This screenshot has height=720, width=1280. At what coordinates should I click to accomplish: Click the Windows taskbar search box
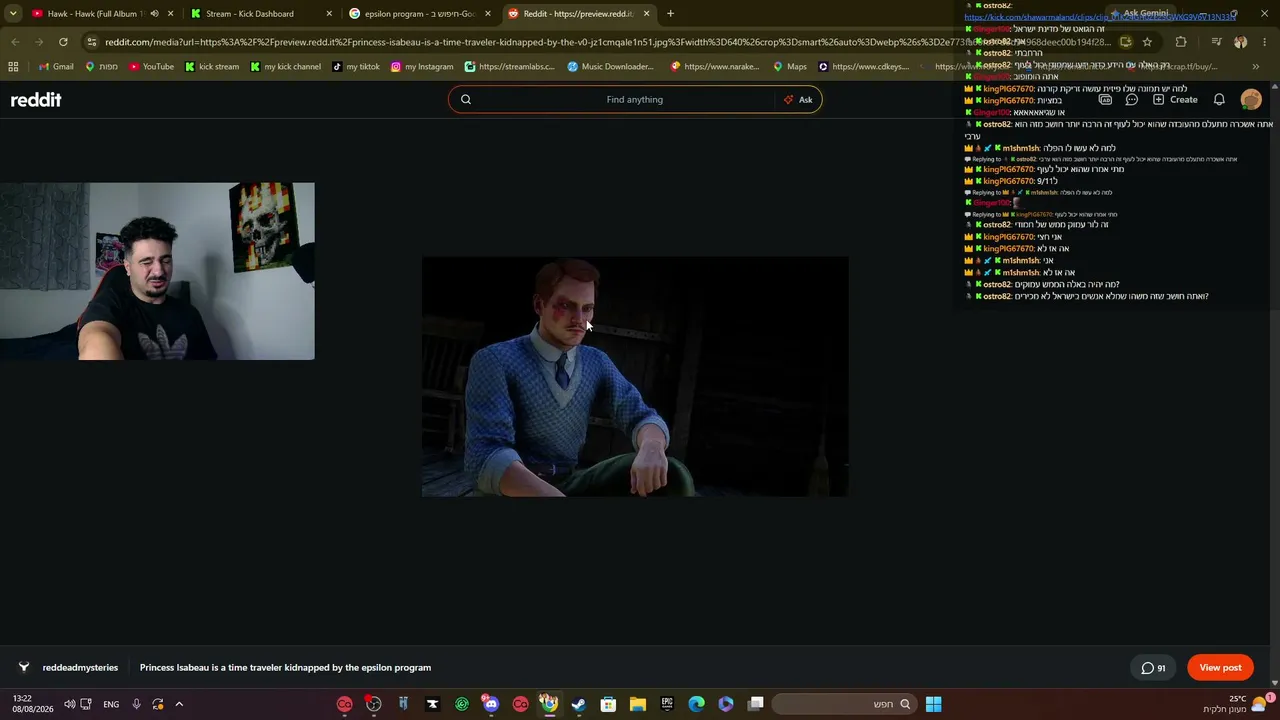click(843, 704)
